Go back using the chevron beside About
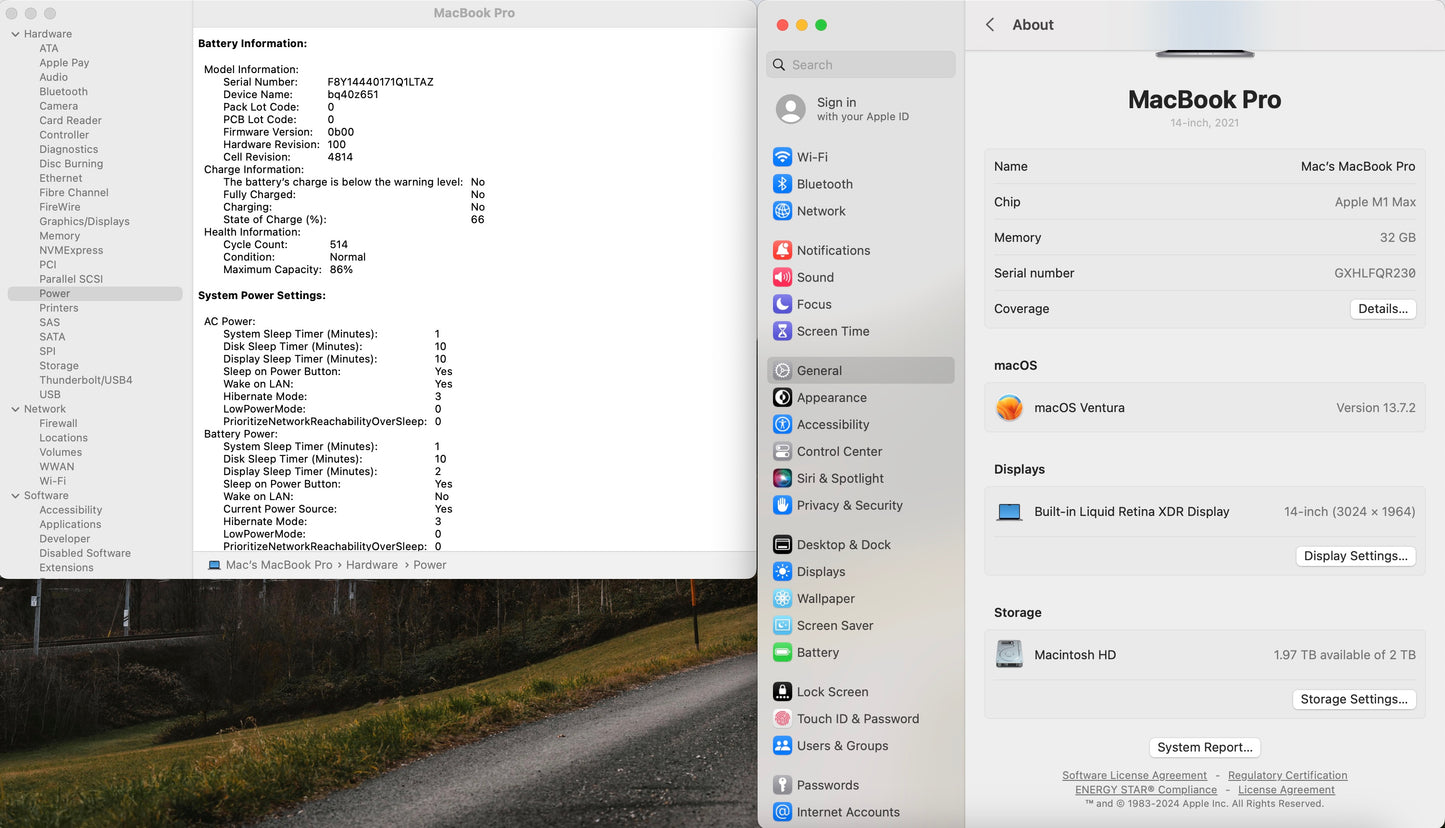The width and height of the screenshot is (1445, 828). tap(990, 25)
